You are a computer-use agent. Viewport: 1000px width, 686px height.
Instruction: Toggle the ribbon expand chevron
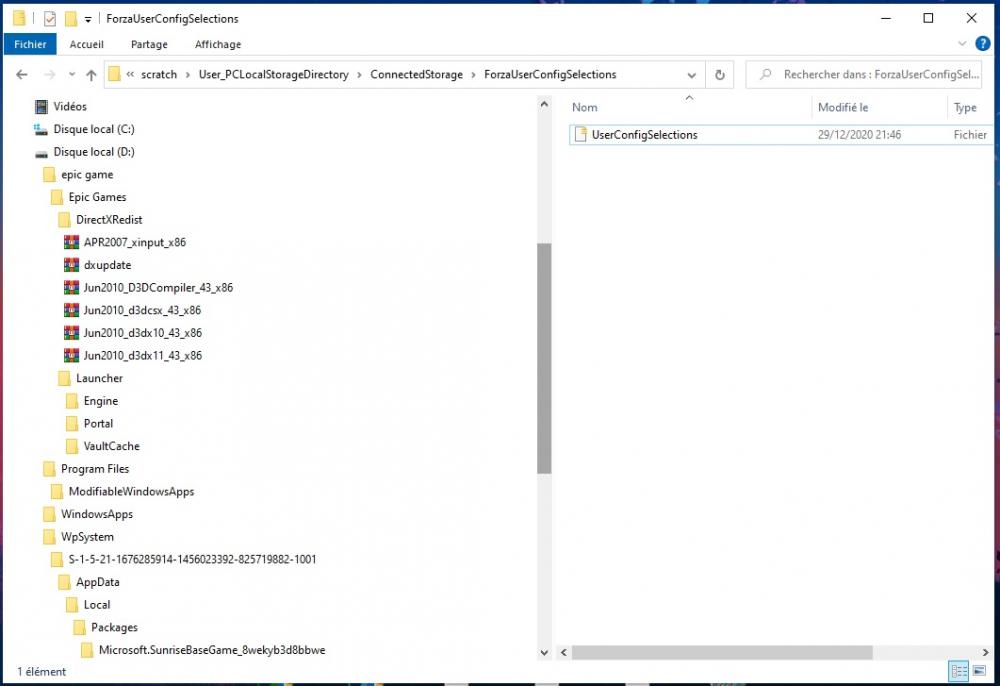pyautogui.click(x=962, y=44)
